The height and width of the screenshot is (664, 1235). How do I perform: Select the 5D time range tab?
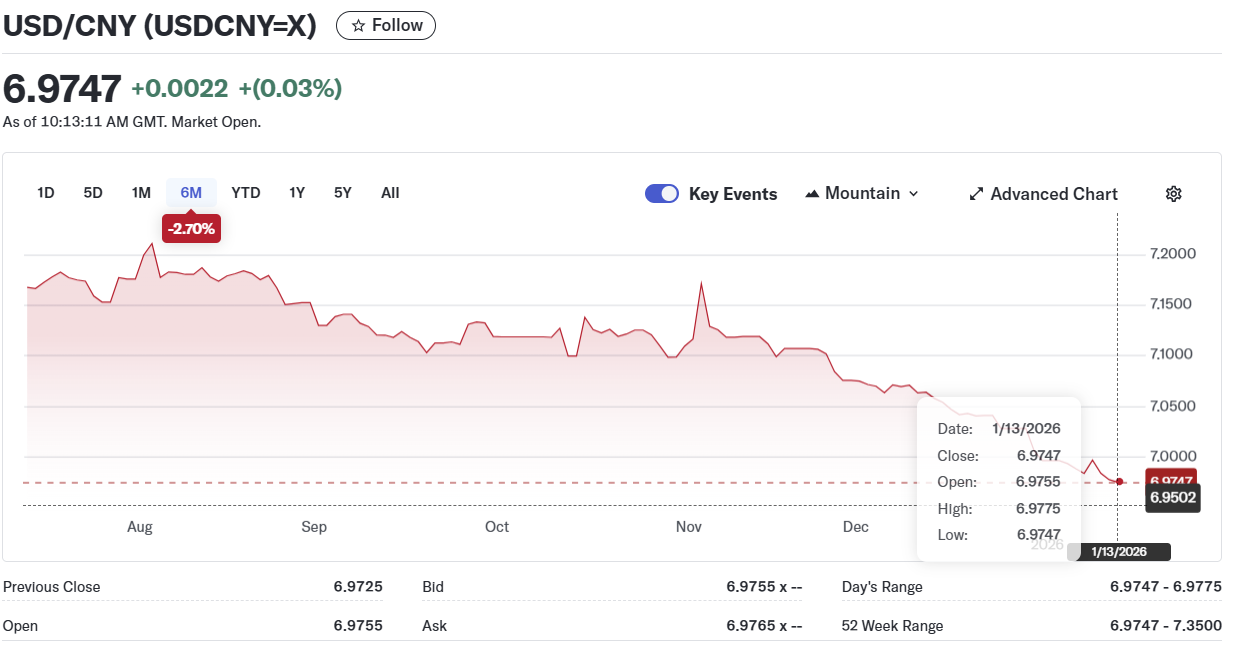(93, 193)
